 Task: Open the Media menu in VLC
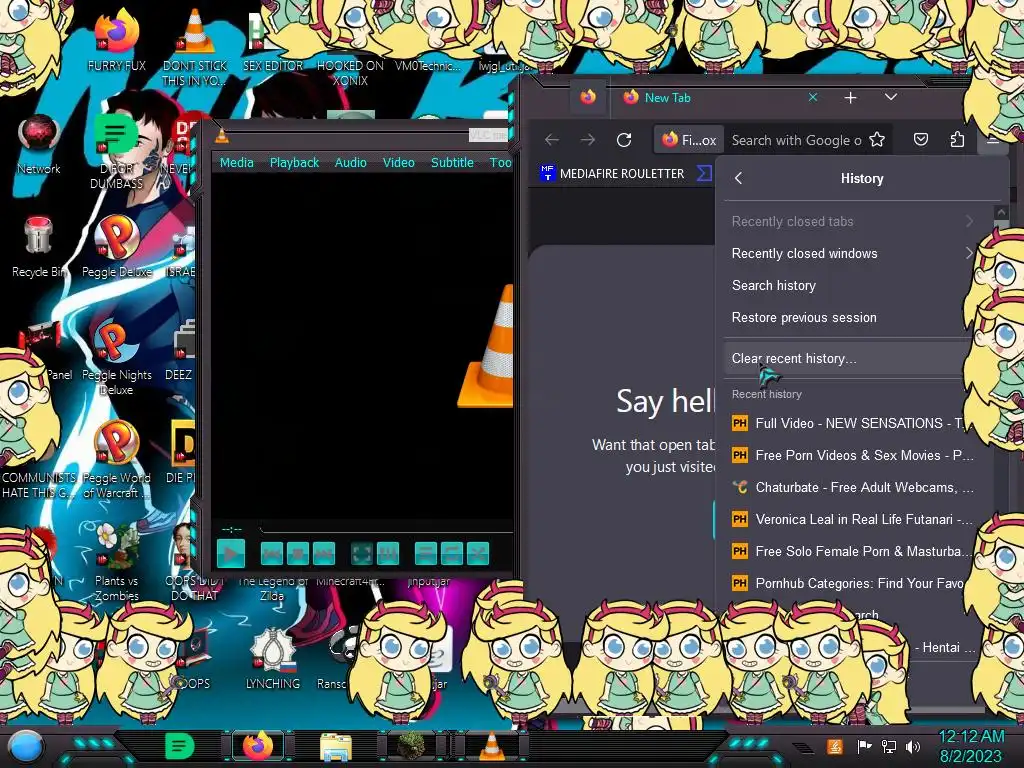(x=236, y=163)
